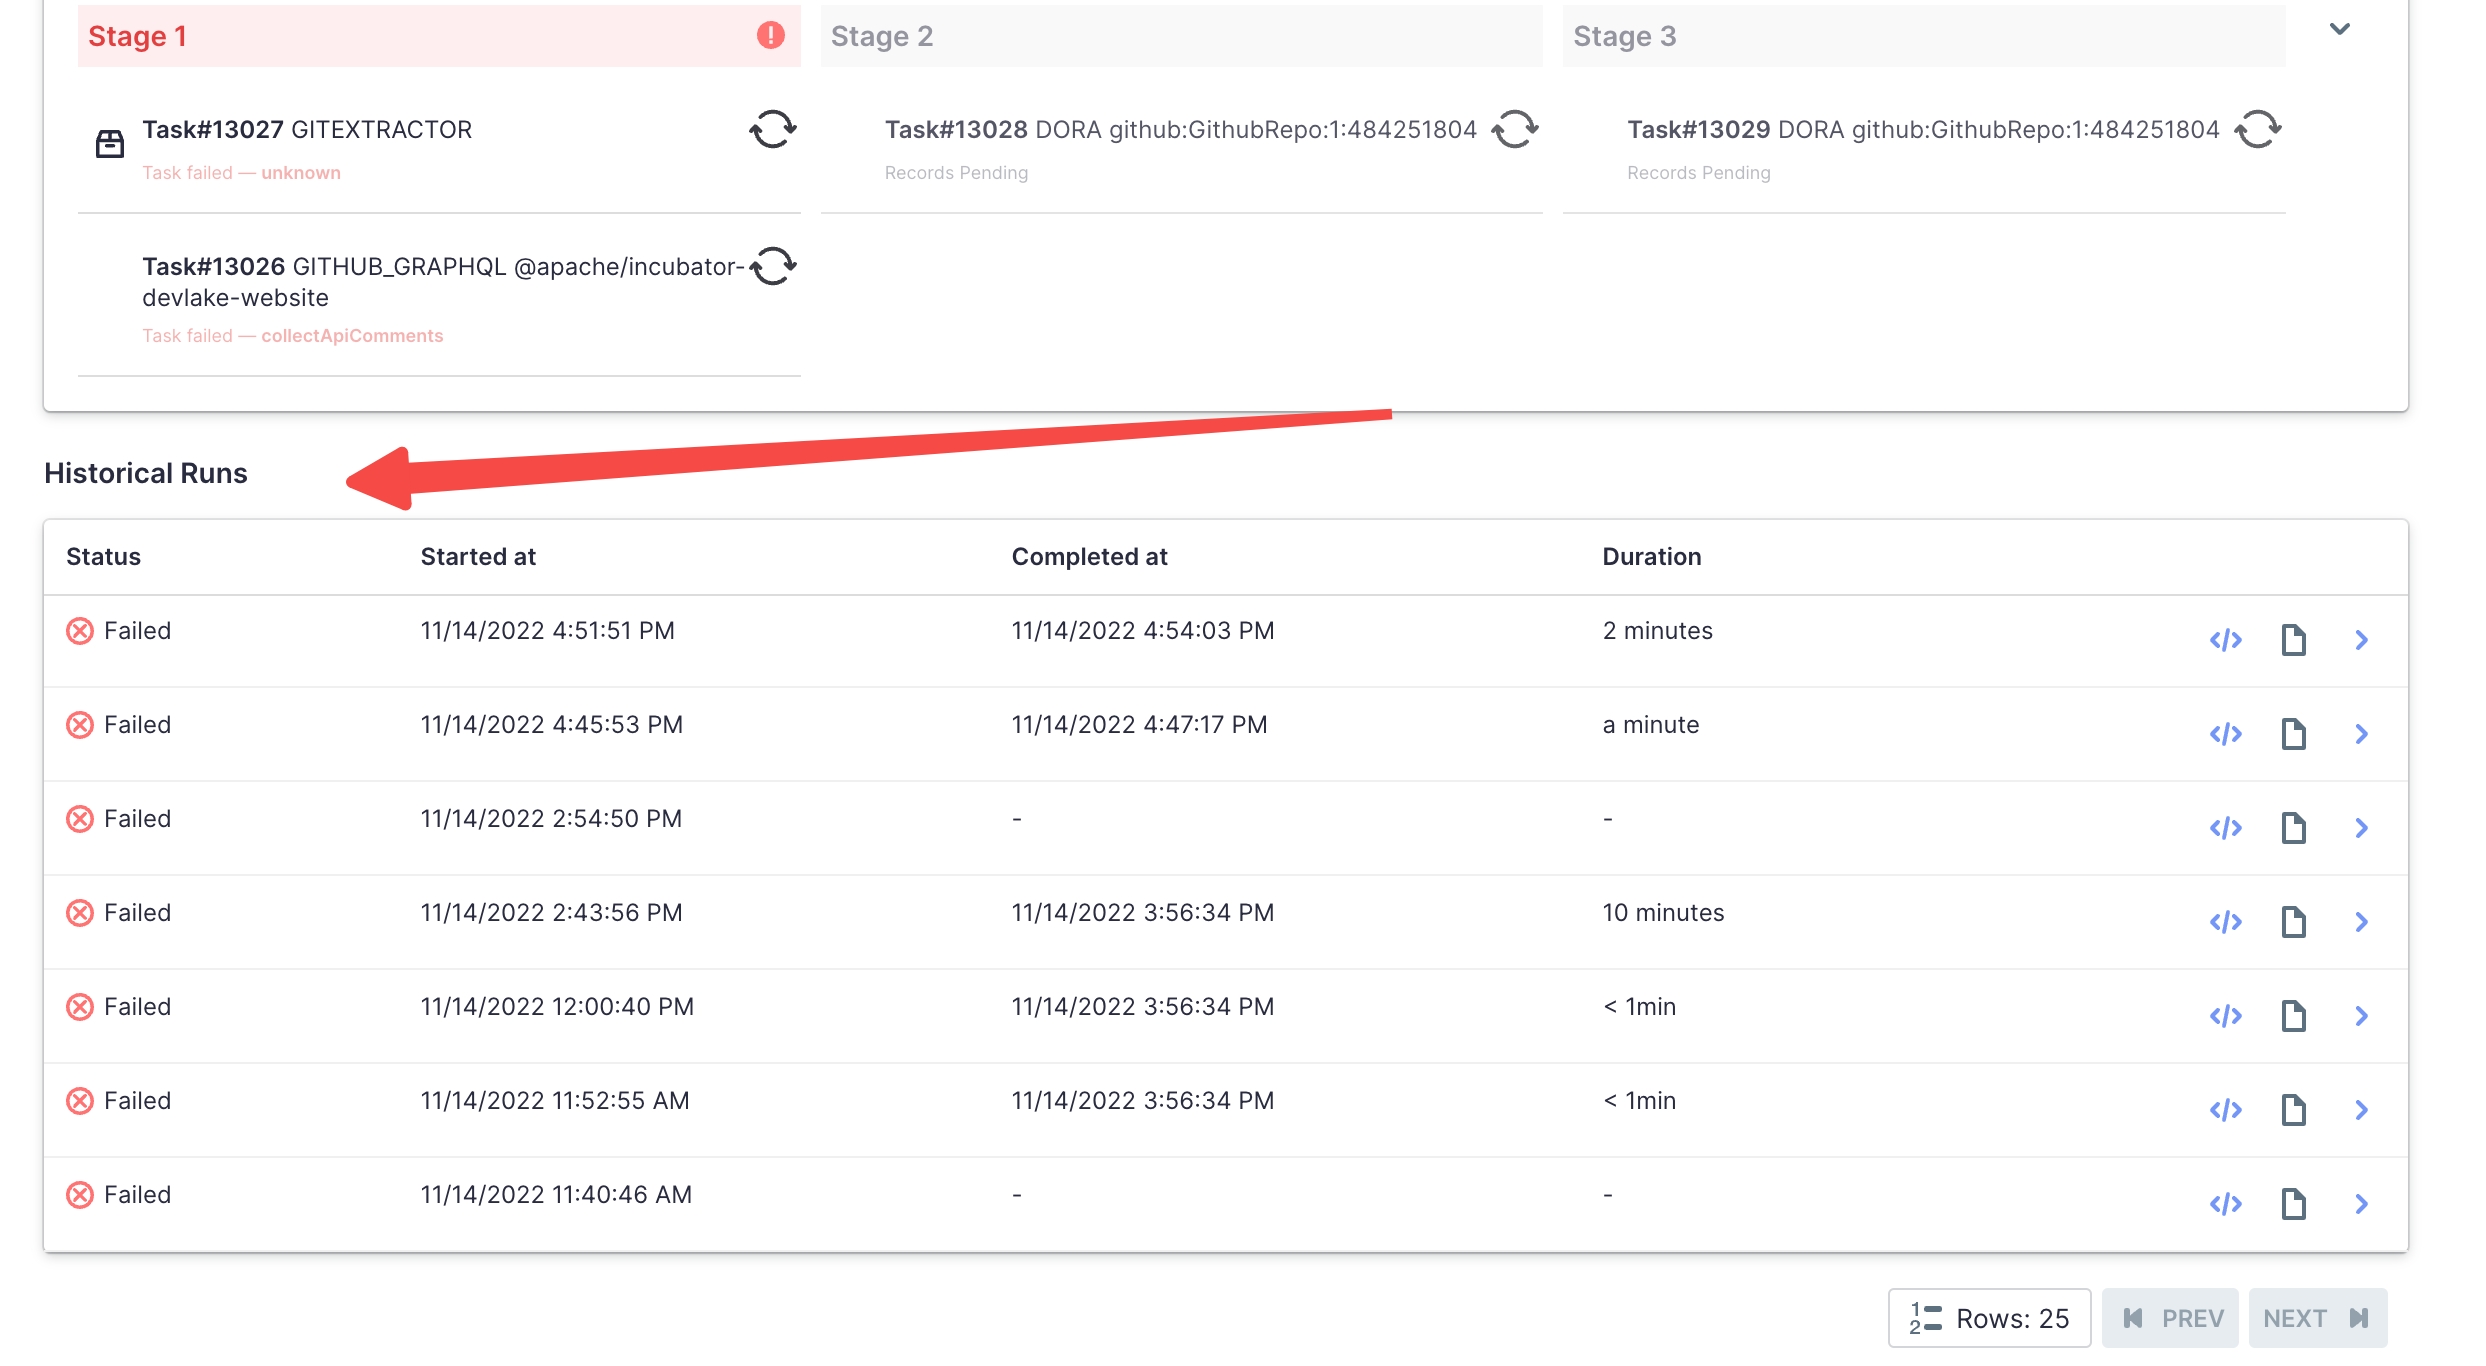Download log file for 11:40:46 AM run
The height and width of the screenshot is (1366, 2486).
[x=2293, y=1204]
